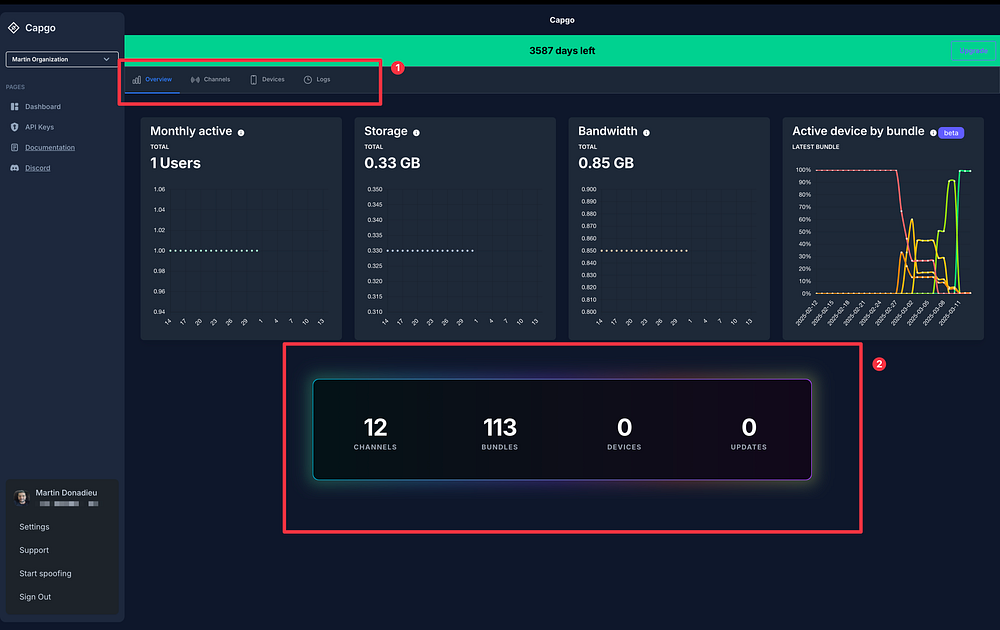
Task: Click the 0.33 GB storage total
Action: click(x=392, y=163)
